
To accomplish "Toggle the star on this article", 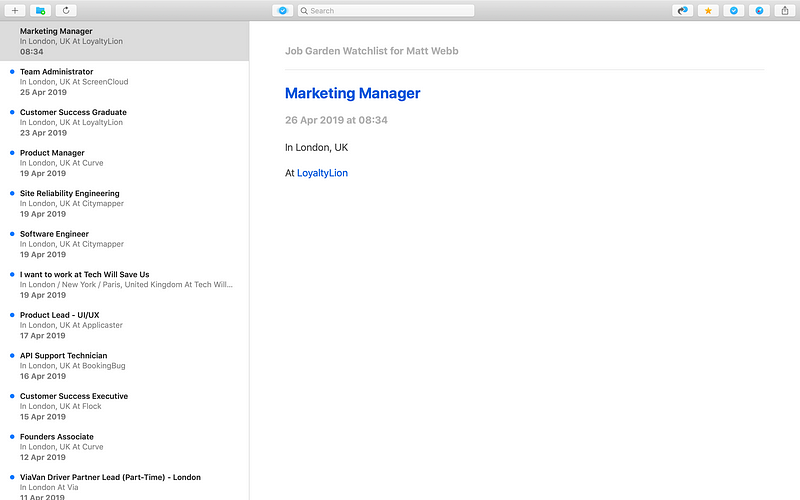I will [708, 10].
